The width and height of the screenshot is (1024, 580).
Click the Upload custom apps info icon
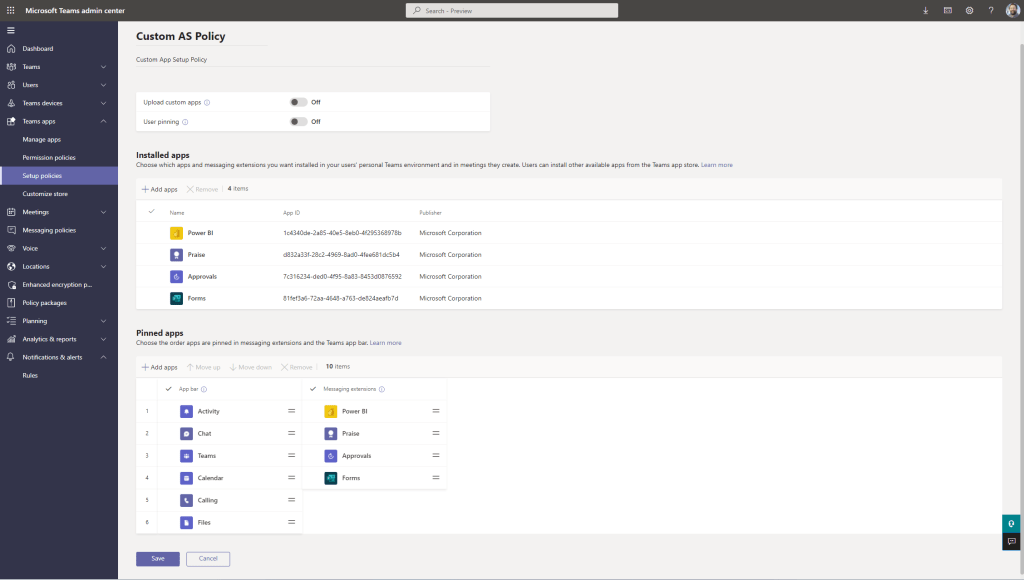pyautogui.click(x=207, y=102)
